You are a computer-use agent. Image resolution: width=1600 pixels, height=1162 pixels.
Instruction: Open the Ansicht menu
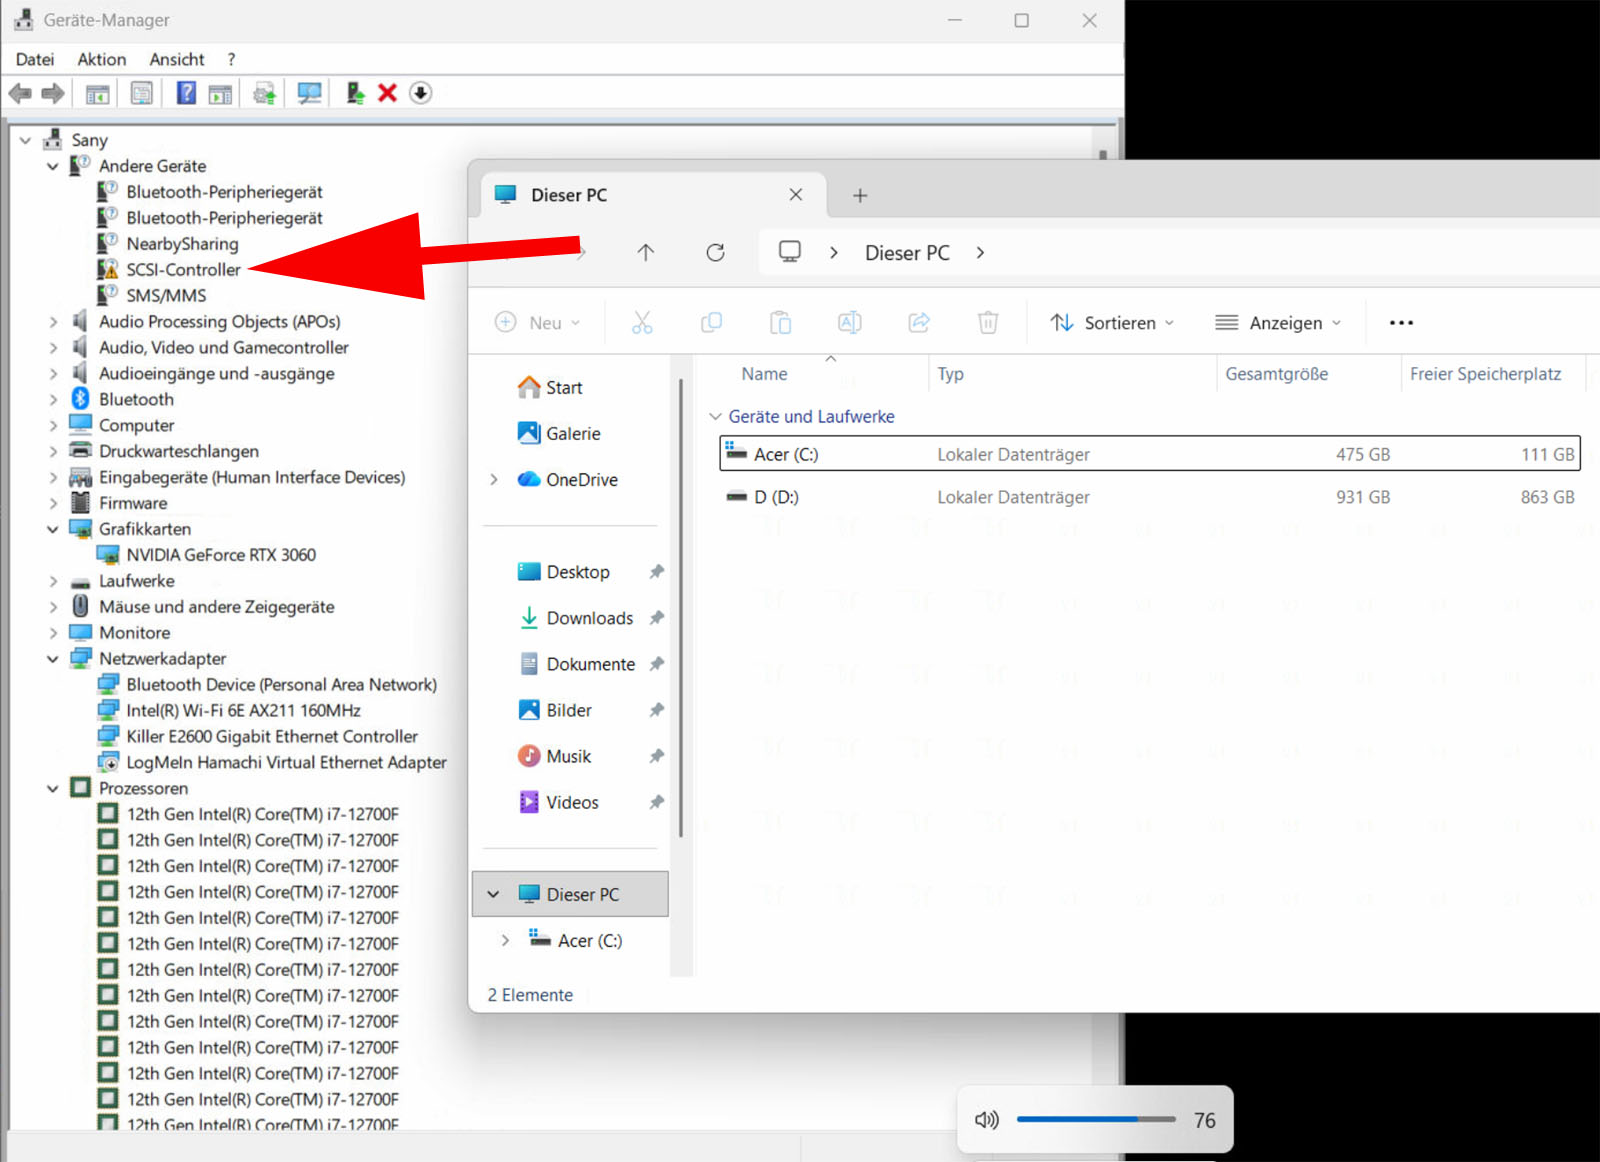point(177,60)
